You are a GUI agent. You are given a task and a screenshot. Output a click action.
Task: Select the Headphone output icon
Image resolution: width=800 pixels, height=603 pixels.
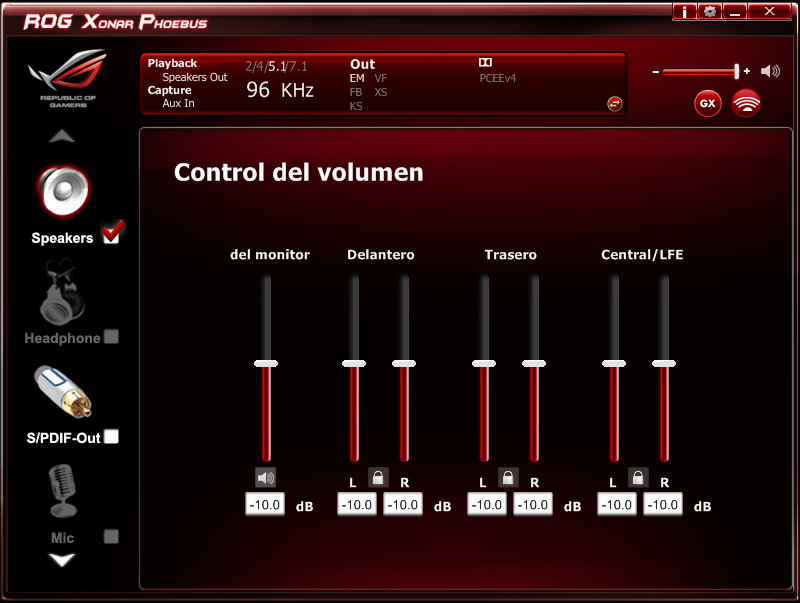(62, 293)
